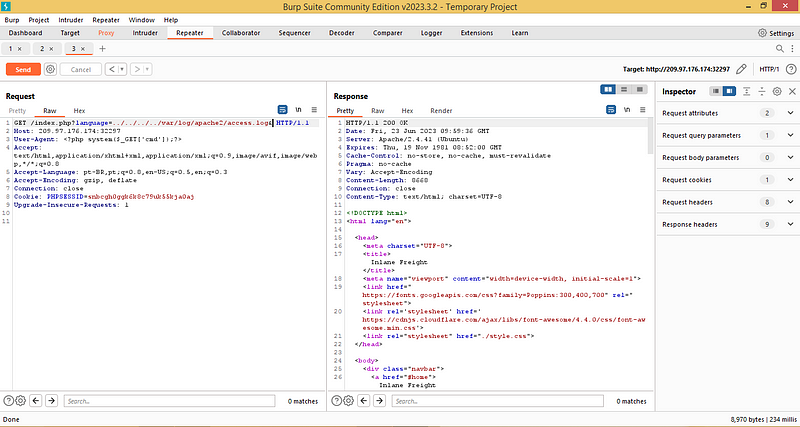Focus the response search input field
Image resolution: width=800 pixels, height=427 pixels.
coord(497,400)
